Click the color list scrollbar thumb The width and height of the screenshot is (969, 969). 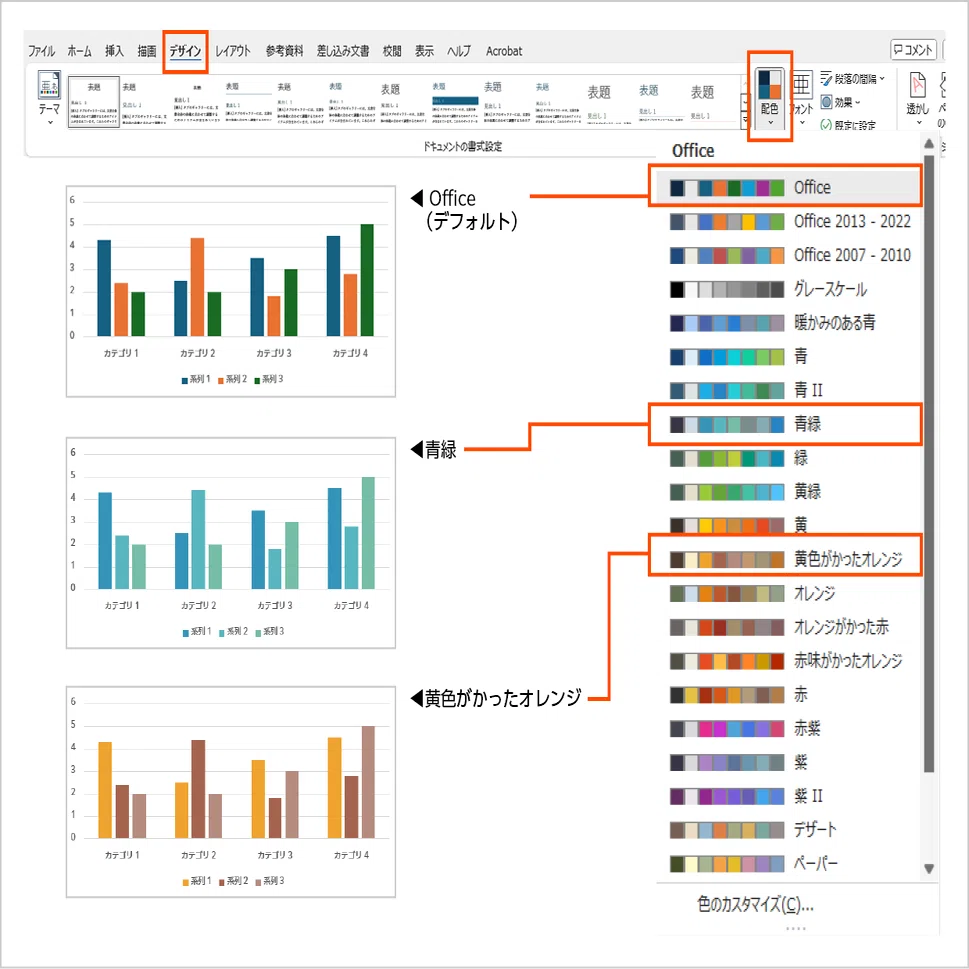(x=929, y=463)
